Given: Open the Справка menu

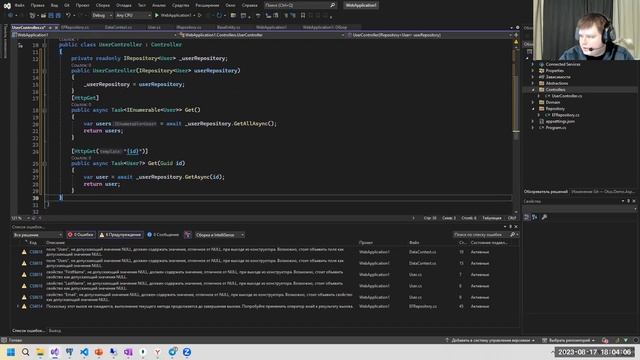Looking at the screenshot, I should (x=249, y=5).
